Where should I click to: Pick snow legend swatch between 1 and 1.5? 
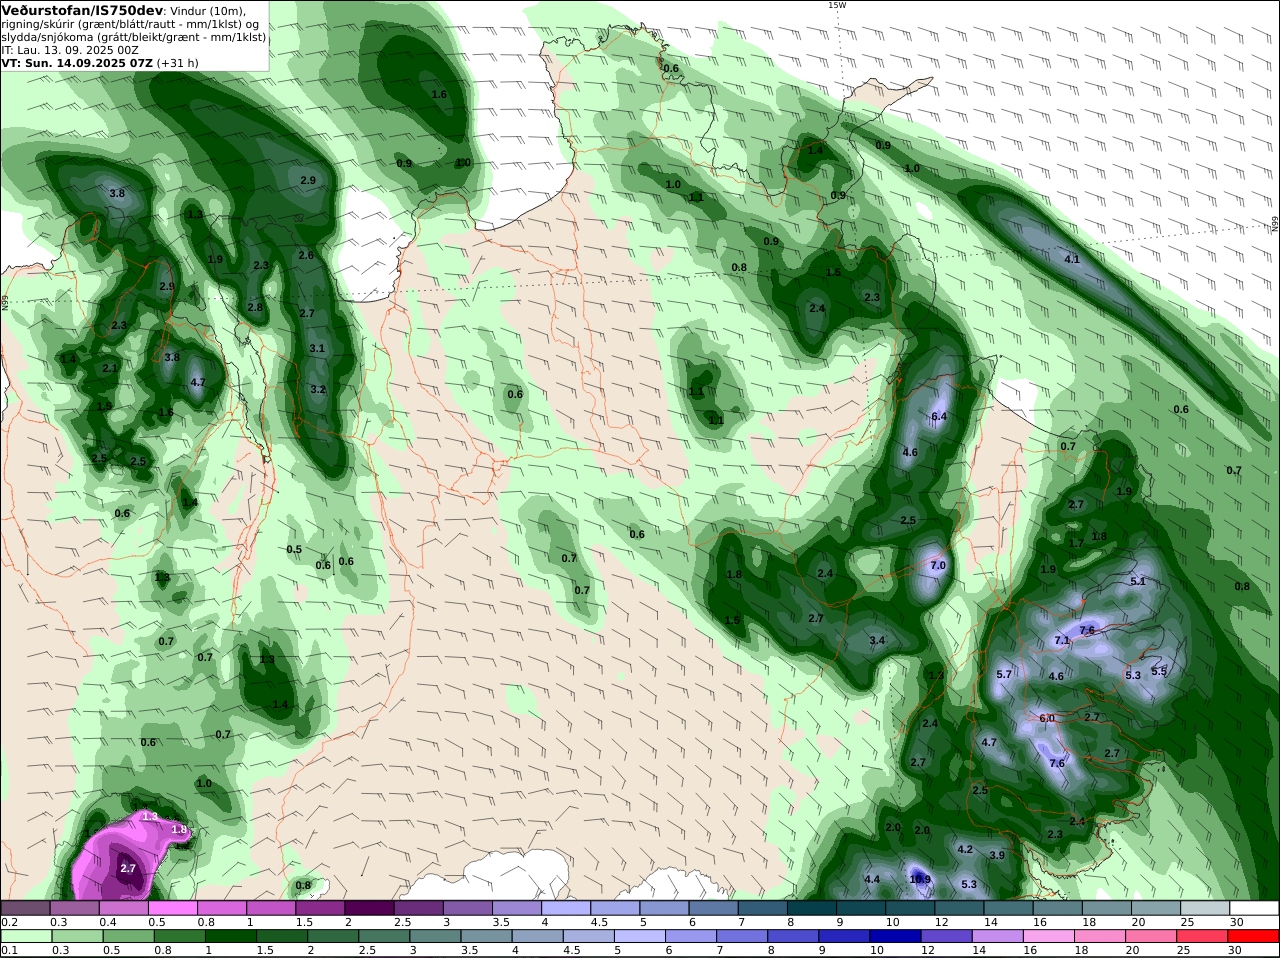coord(271,907)
